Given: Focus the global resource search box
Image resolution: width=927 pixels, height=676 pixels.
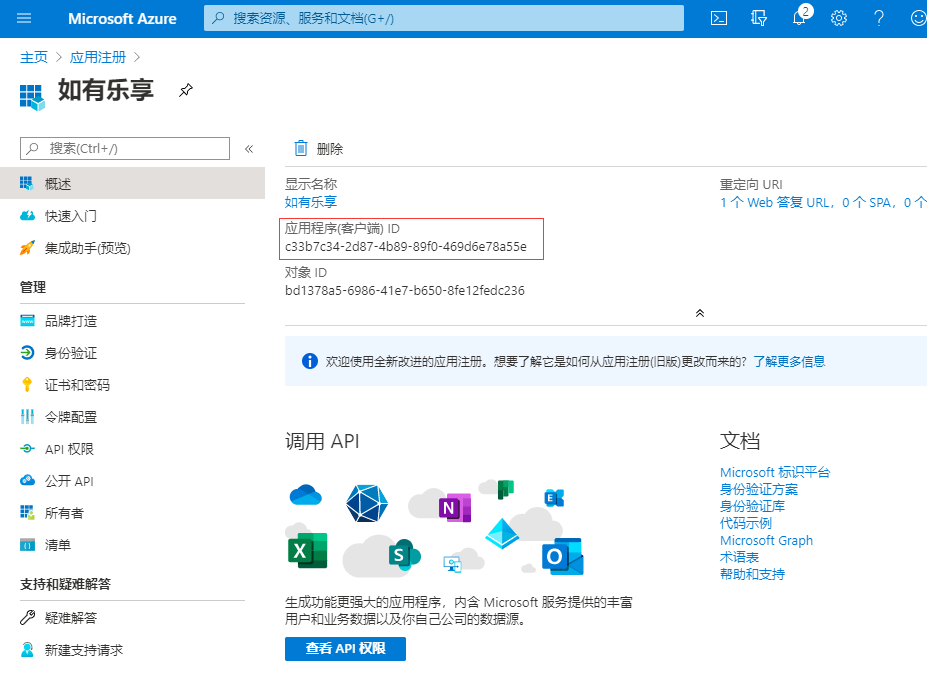Looking at the screenshot, I should coord(444,18).
